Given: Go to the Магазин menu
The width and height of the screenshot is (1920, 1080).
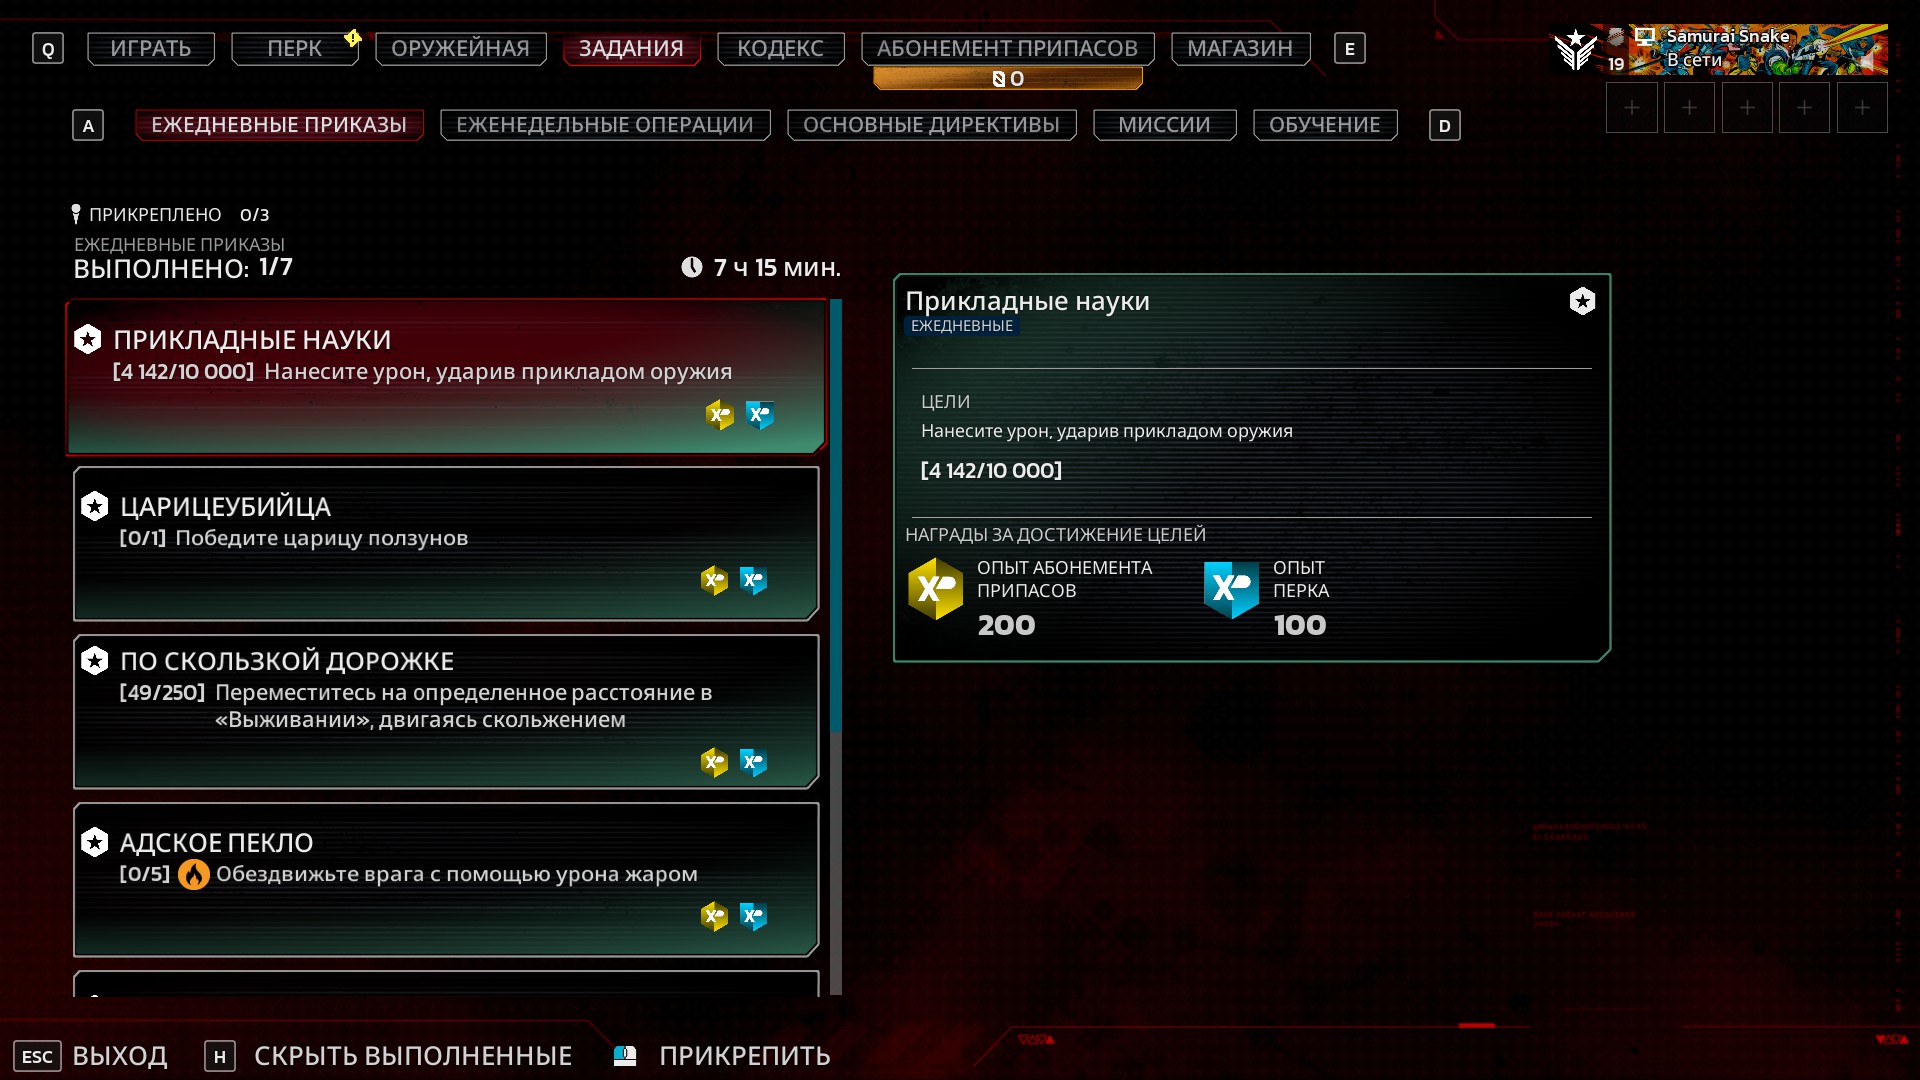Looking at the screenshot, I should (1240, 48).
